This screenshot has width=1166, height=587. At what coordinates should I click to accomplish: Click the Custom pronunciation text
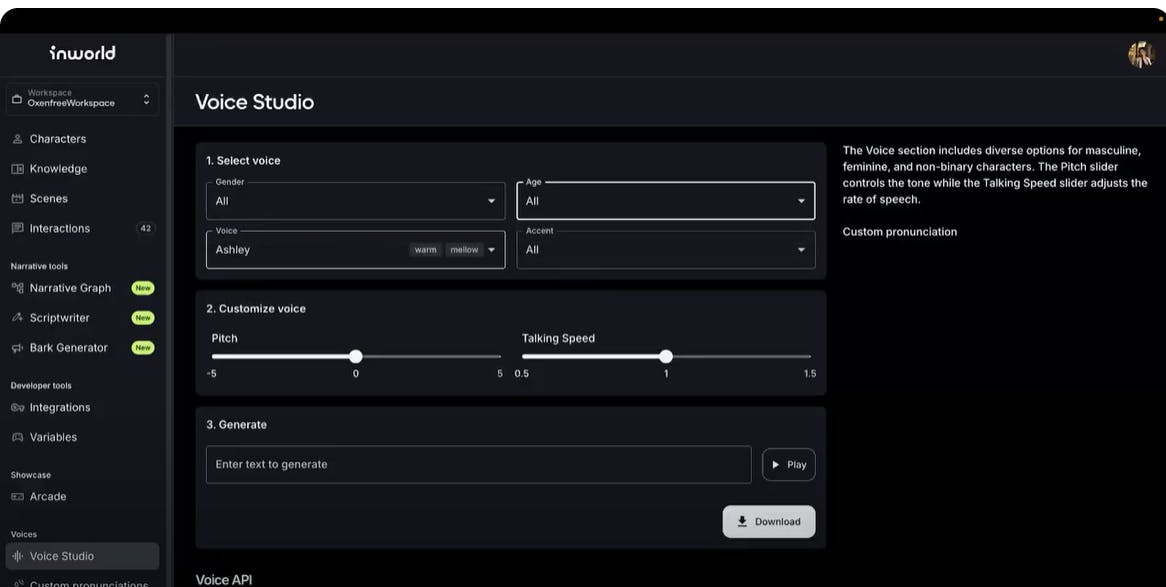point(900,232)
